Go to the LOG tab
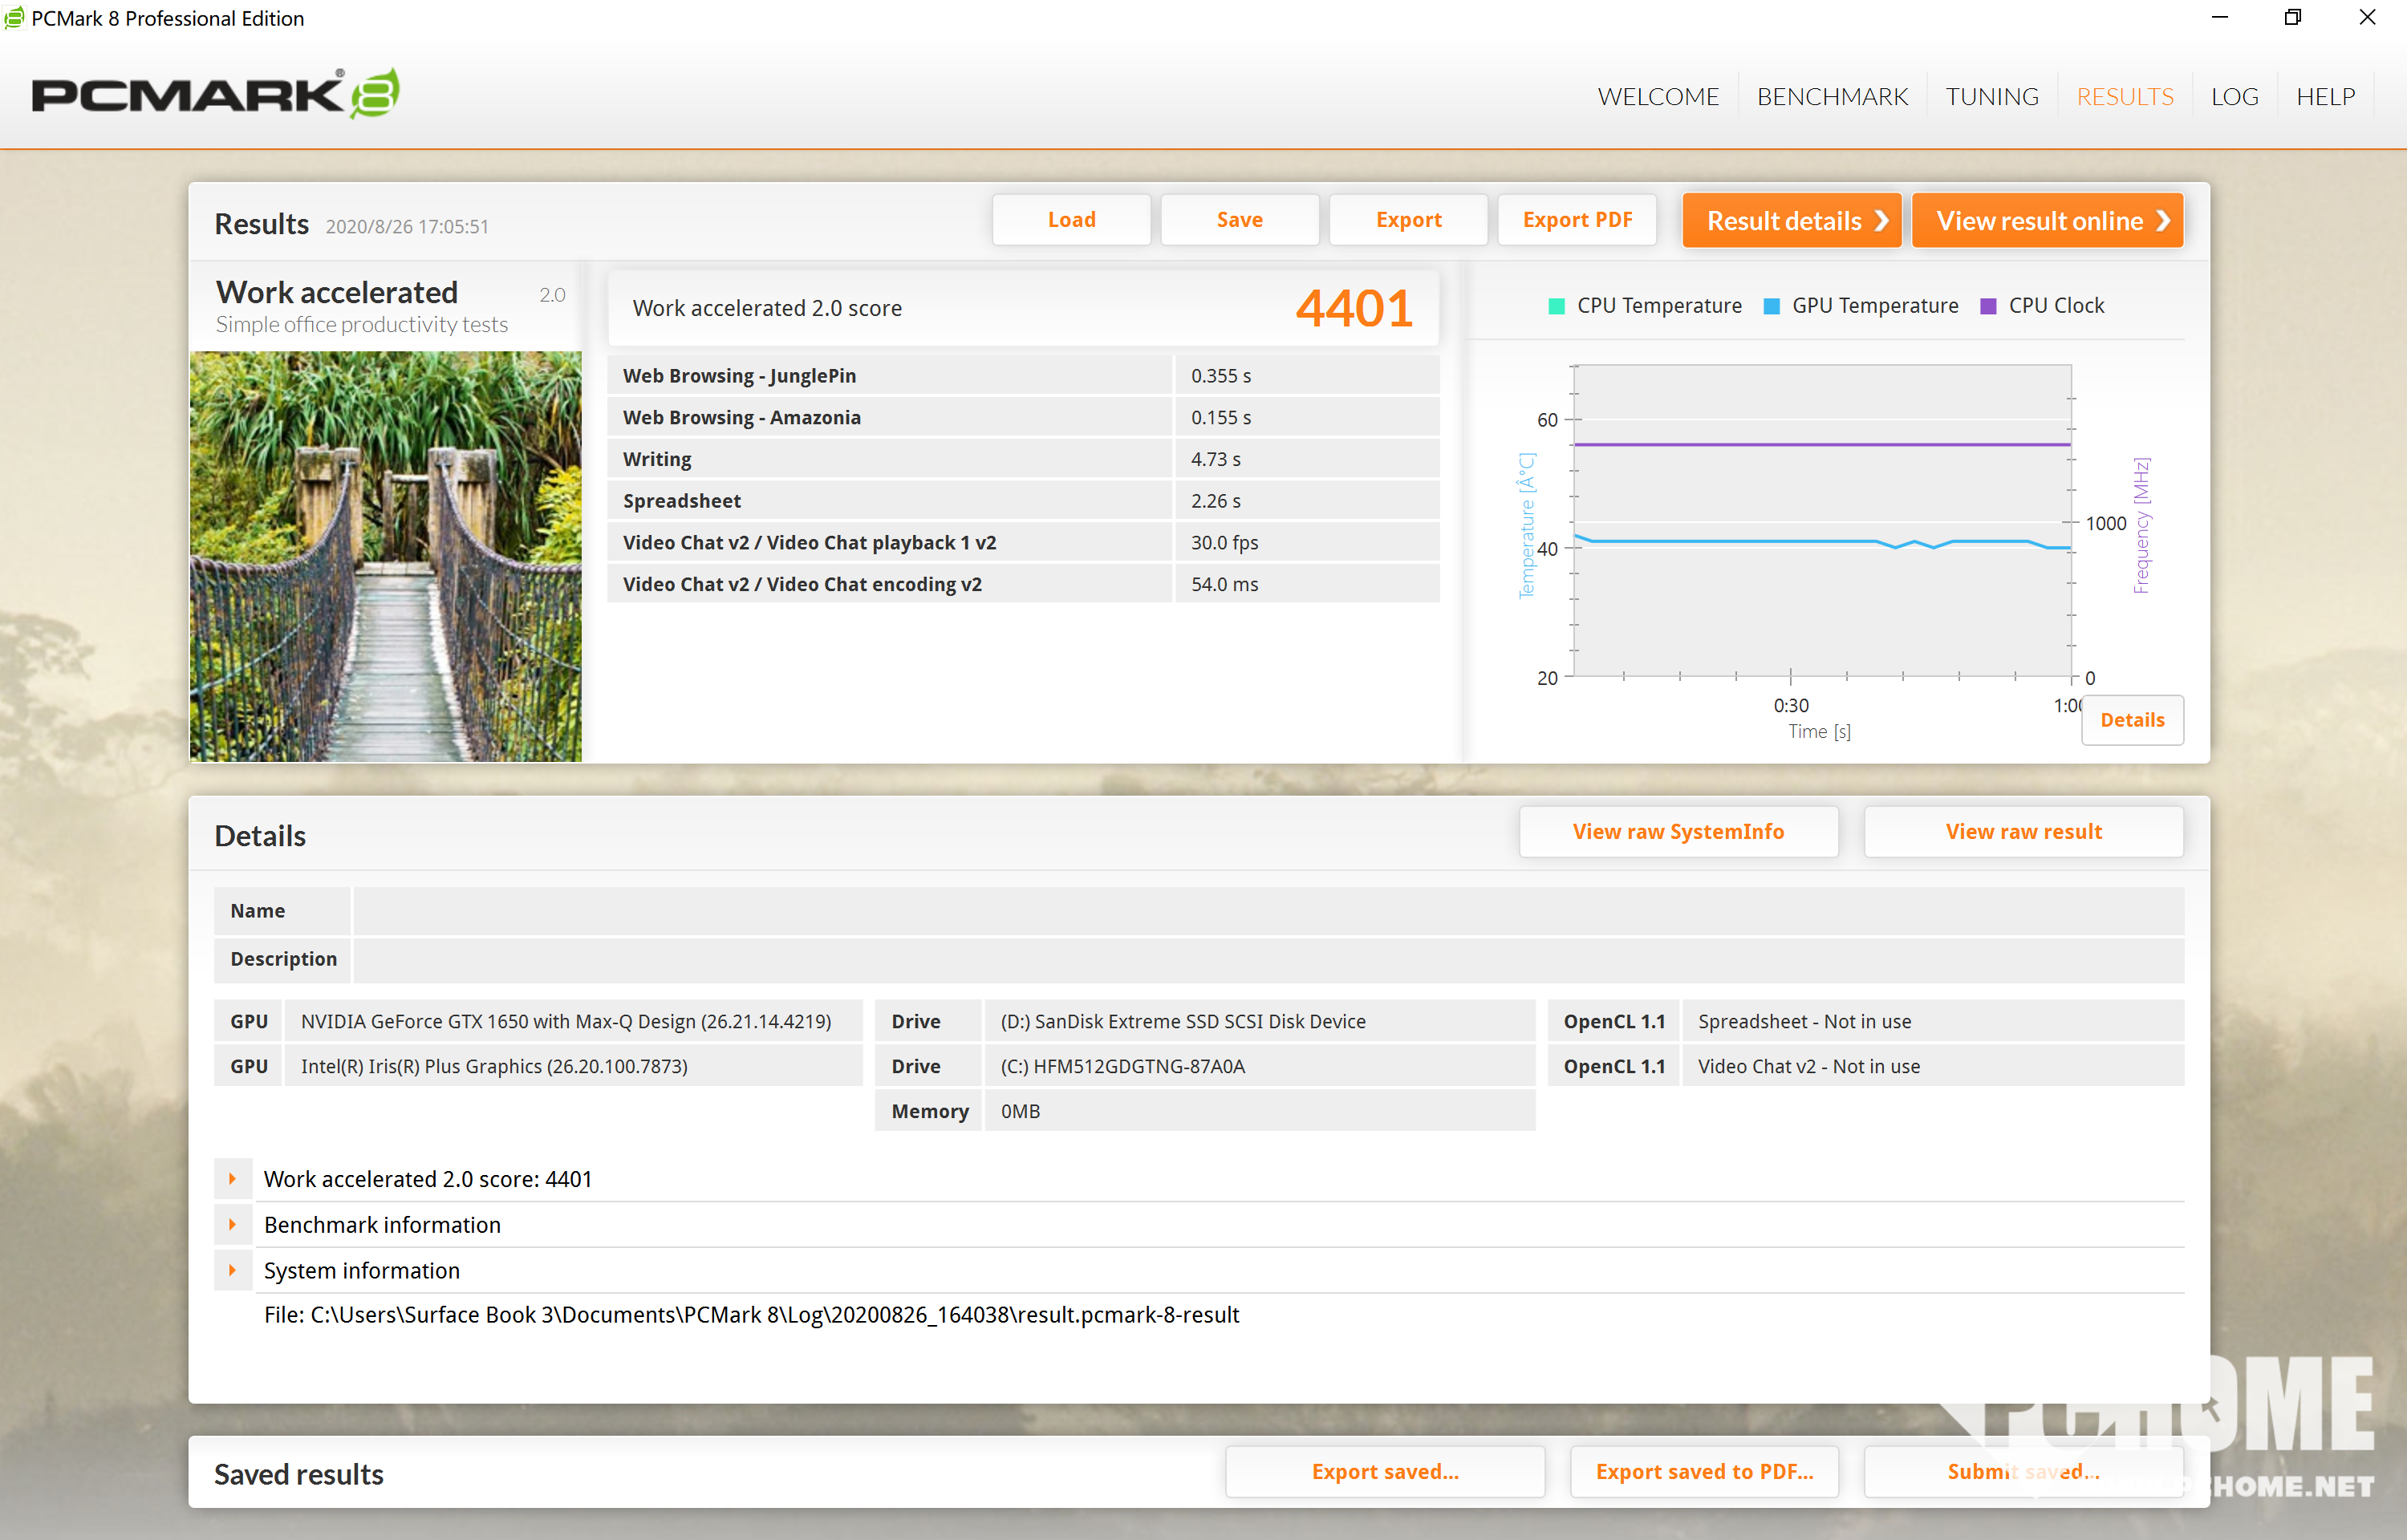 point(2234,96)
